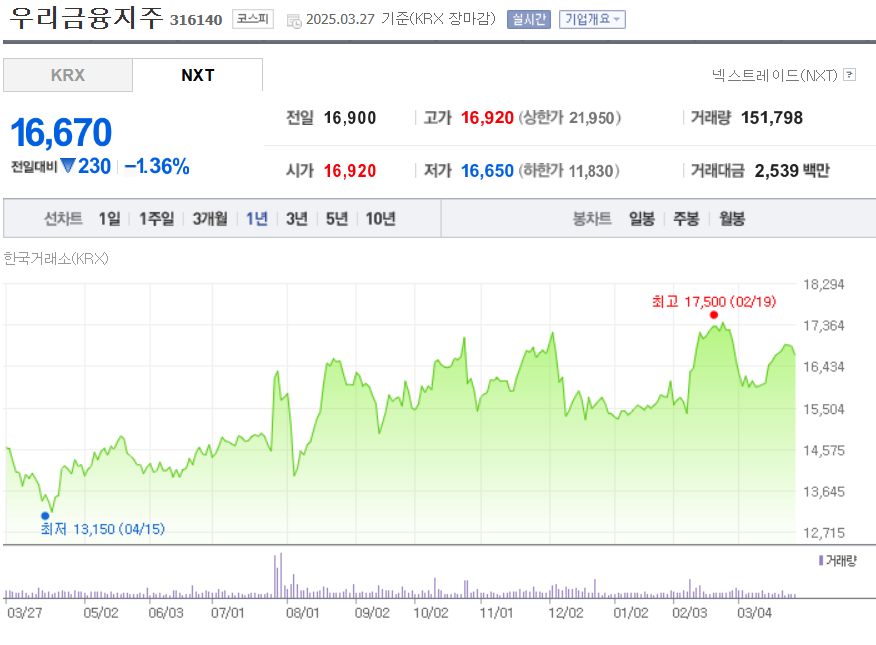Click the 08/01 date axis label
The image size is (876, 645).
pos(302,613)
